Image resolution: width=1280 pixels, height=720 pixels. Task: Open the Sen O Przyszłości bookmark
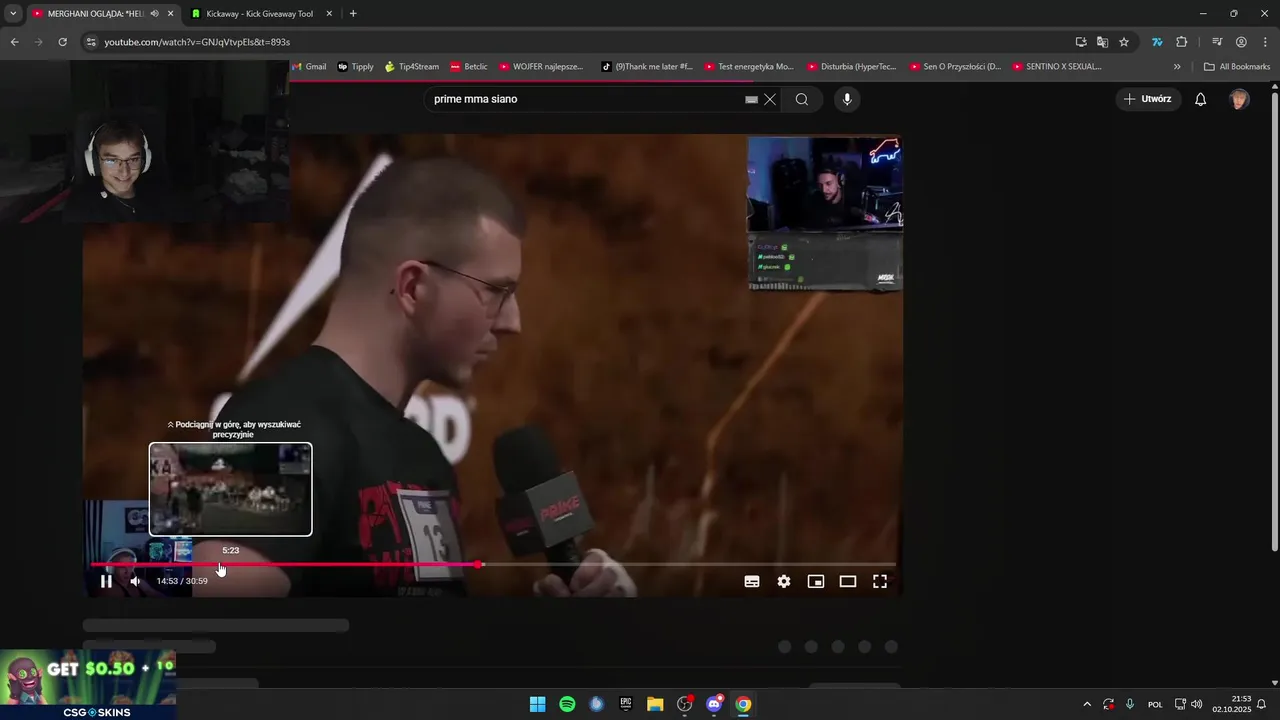pyautogui.click(x=955, y=67)
